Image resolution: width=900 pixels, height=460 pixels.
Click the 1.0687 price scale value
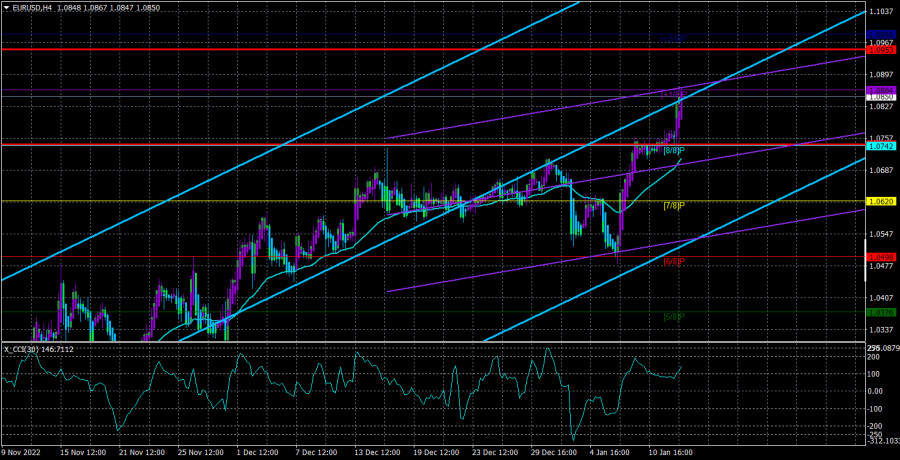881,171
